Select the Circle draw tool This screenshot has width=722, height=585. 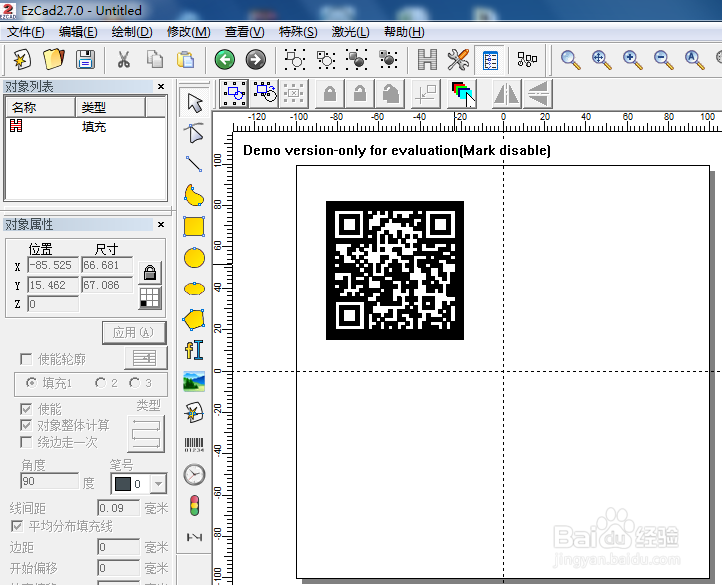coord(194,257)
